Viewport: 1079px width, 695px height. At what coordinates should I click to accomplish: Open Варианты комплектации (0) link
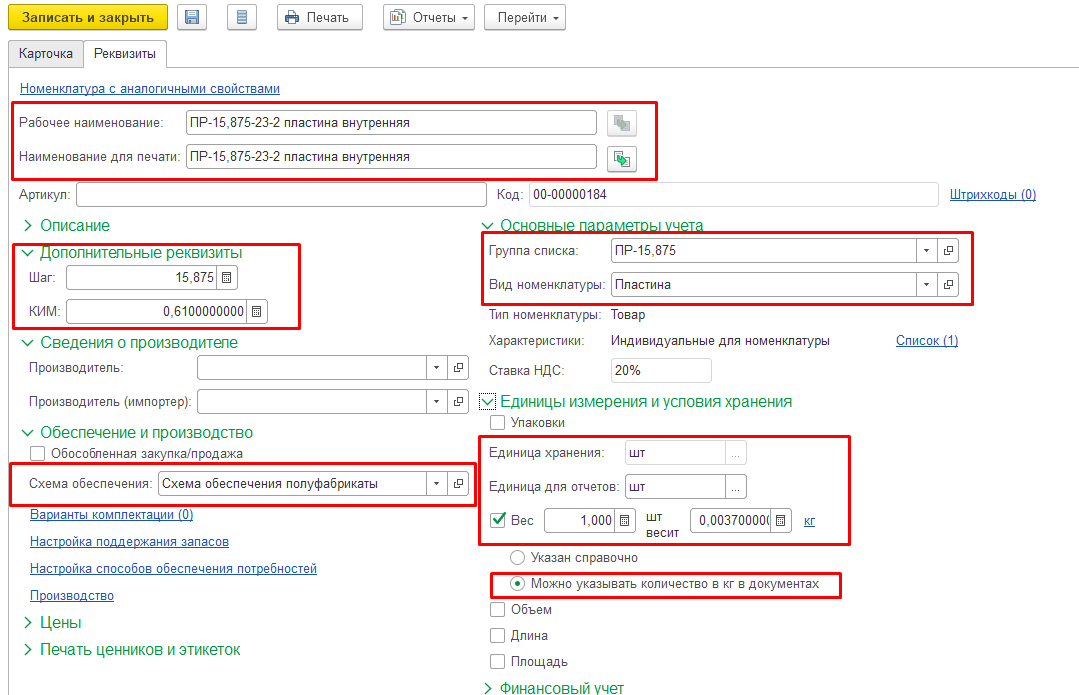point(111,515)
